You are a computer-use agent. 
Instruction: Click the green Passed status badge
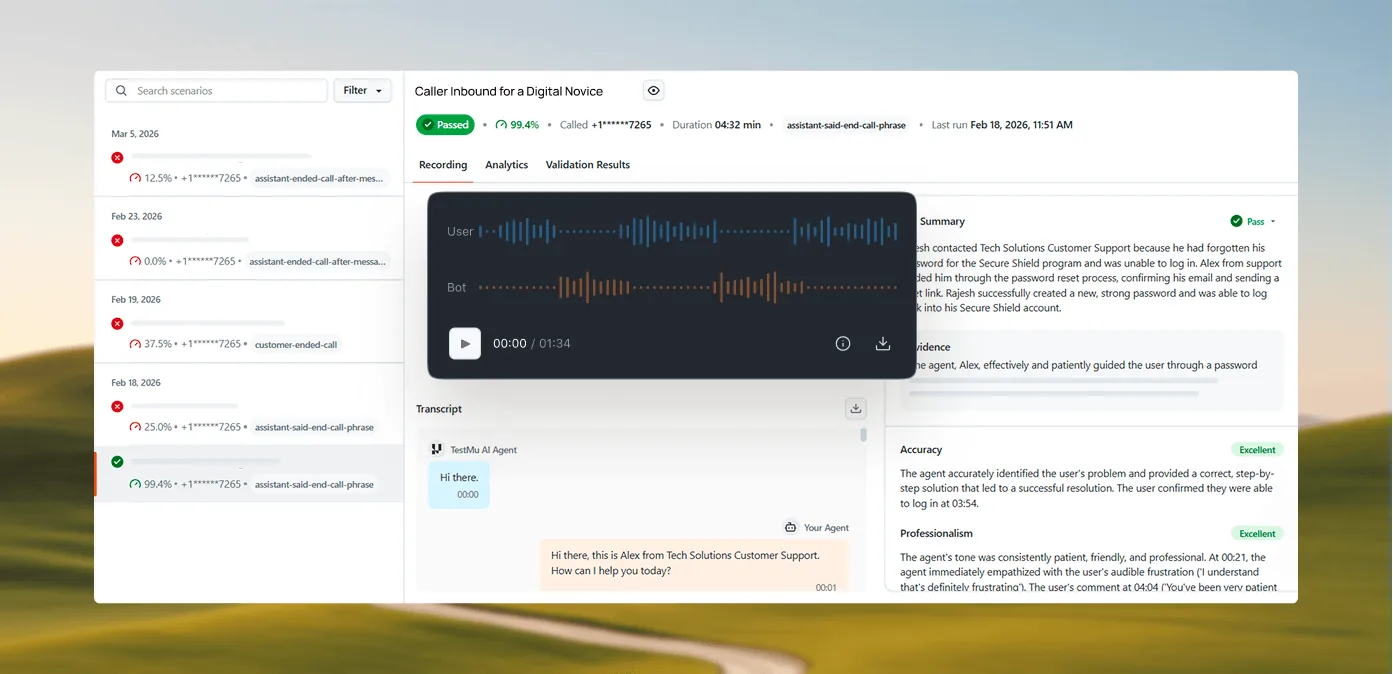pyautogui.click(x=445, y=125)
